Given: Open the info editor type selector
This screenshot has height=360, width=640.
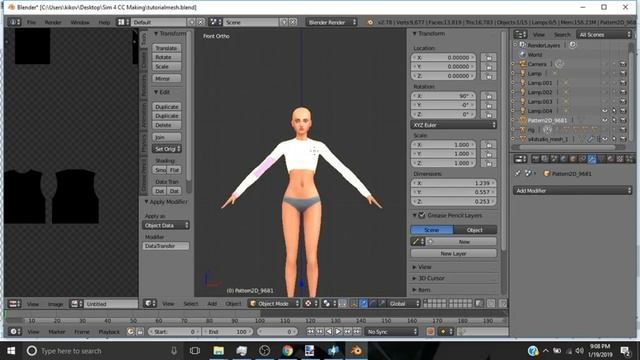Looking at the screenshot, I should point(14,22).
